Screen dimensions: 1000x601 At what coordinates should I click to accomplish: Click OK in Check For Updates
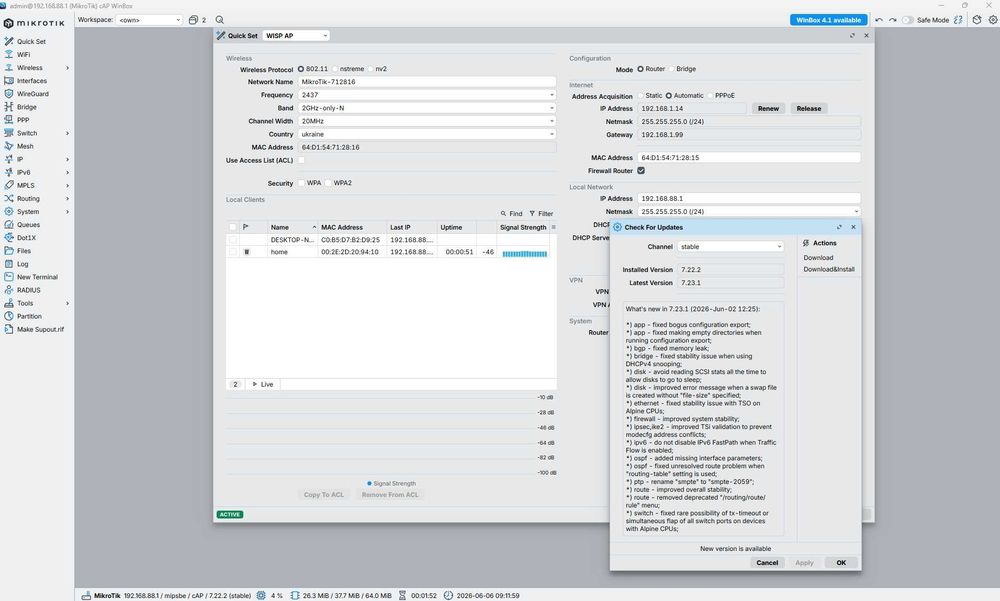click(841, 563)
